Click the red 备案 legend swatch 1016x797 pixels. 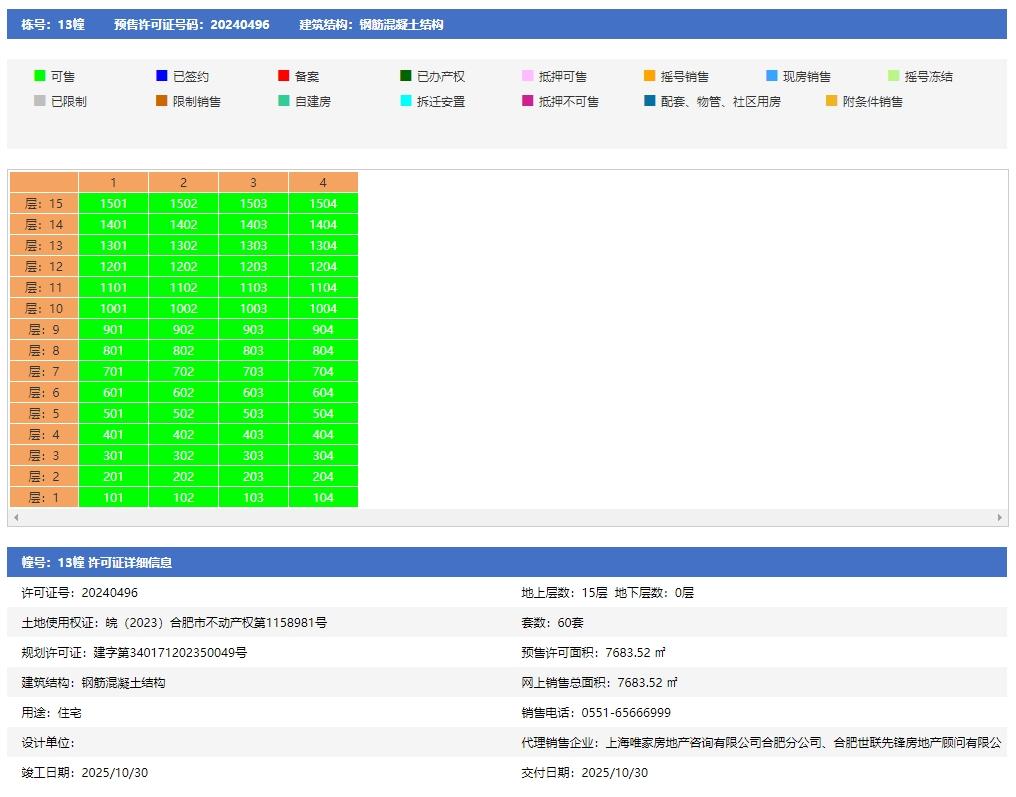[x=283, y=76]
